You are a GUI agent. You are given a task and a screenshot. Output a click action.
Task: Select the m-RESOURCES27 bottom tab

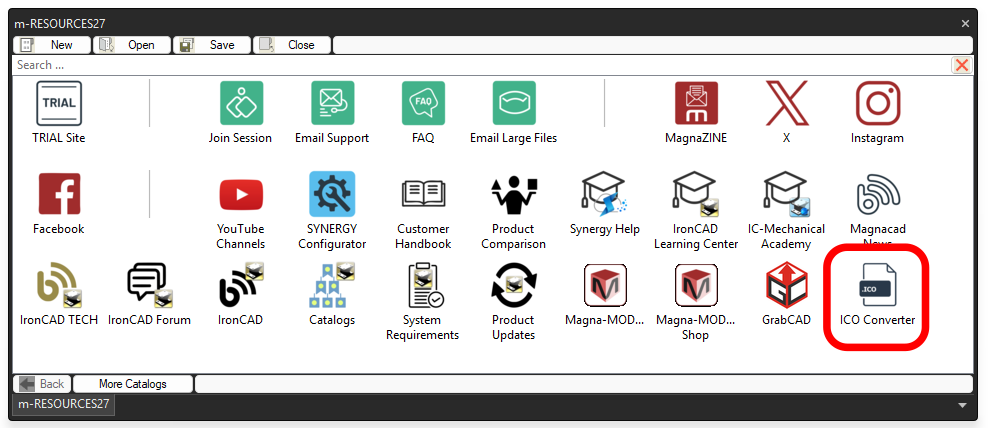point(63,404)
